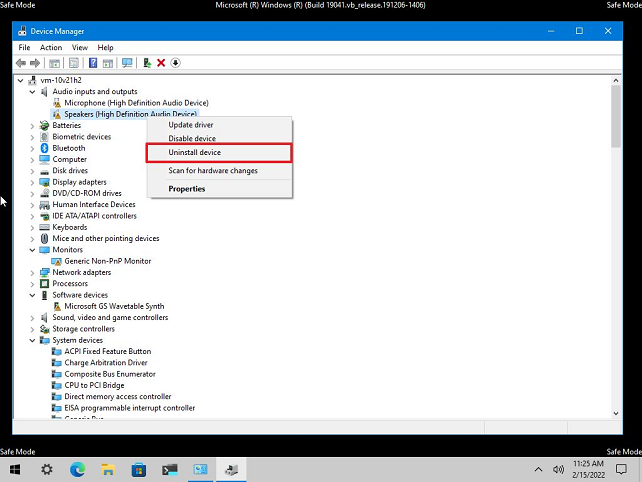Choose Scan for hardware changes entry

coord(219,171)
